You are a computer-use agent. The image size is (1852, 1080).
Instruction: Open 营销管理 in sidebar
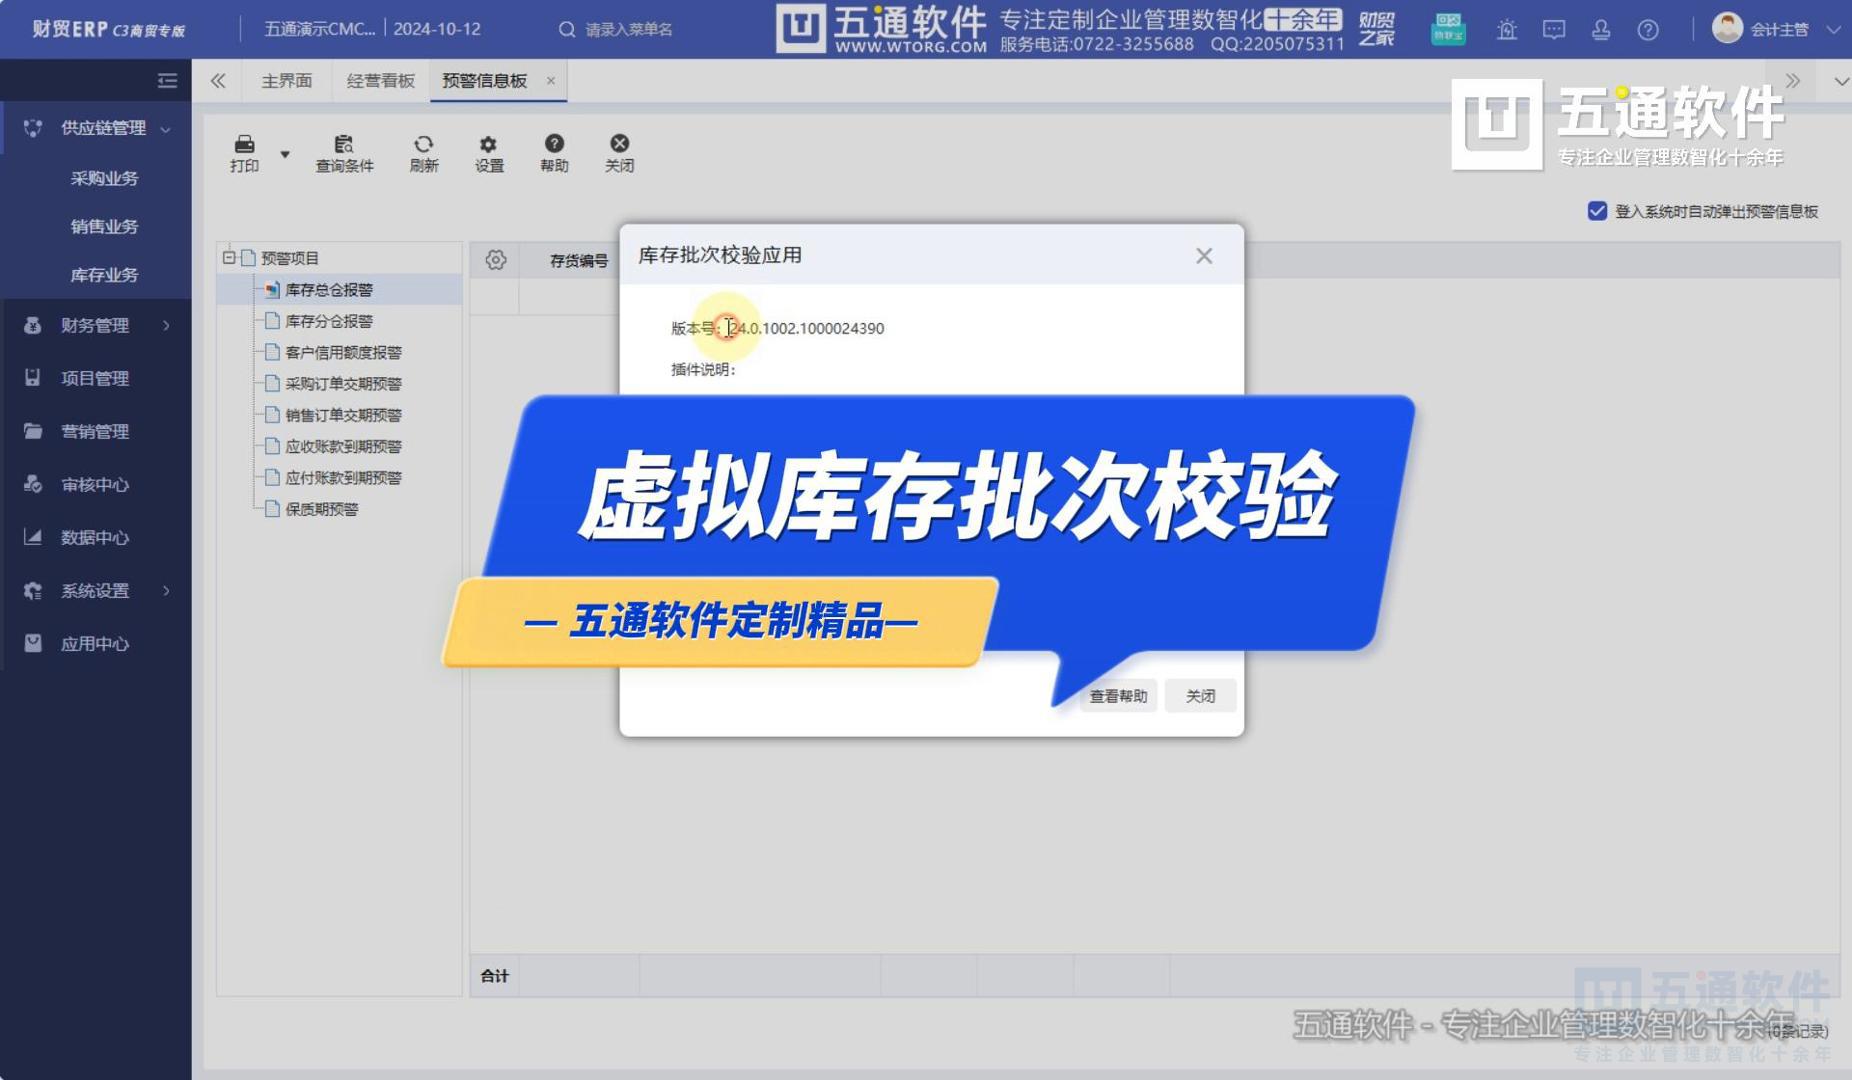(x=96, y=431)
